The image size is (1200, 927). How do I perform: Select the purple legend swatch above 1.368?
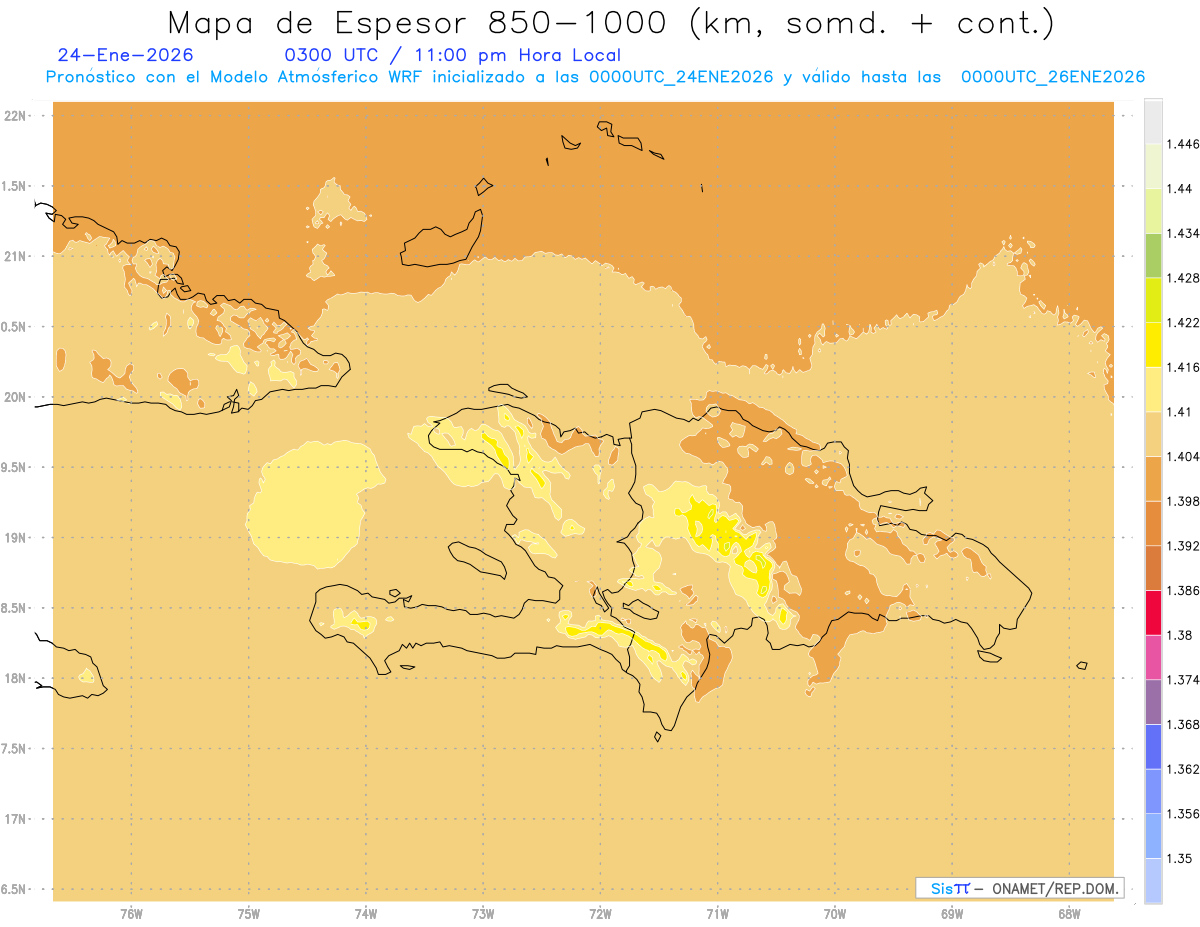[x=1153, y=702]
